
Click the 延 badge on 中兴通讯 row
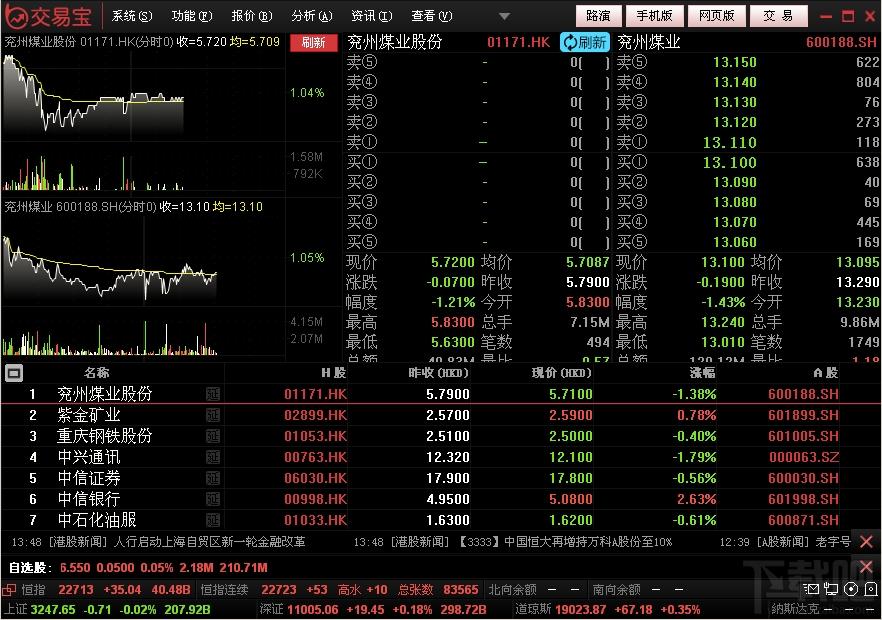(x=213, y=457)
